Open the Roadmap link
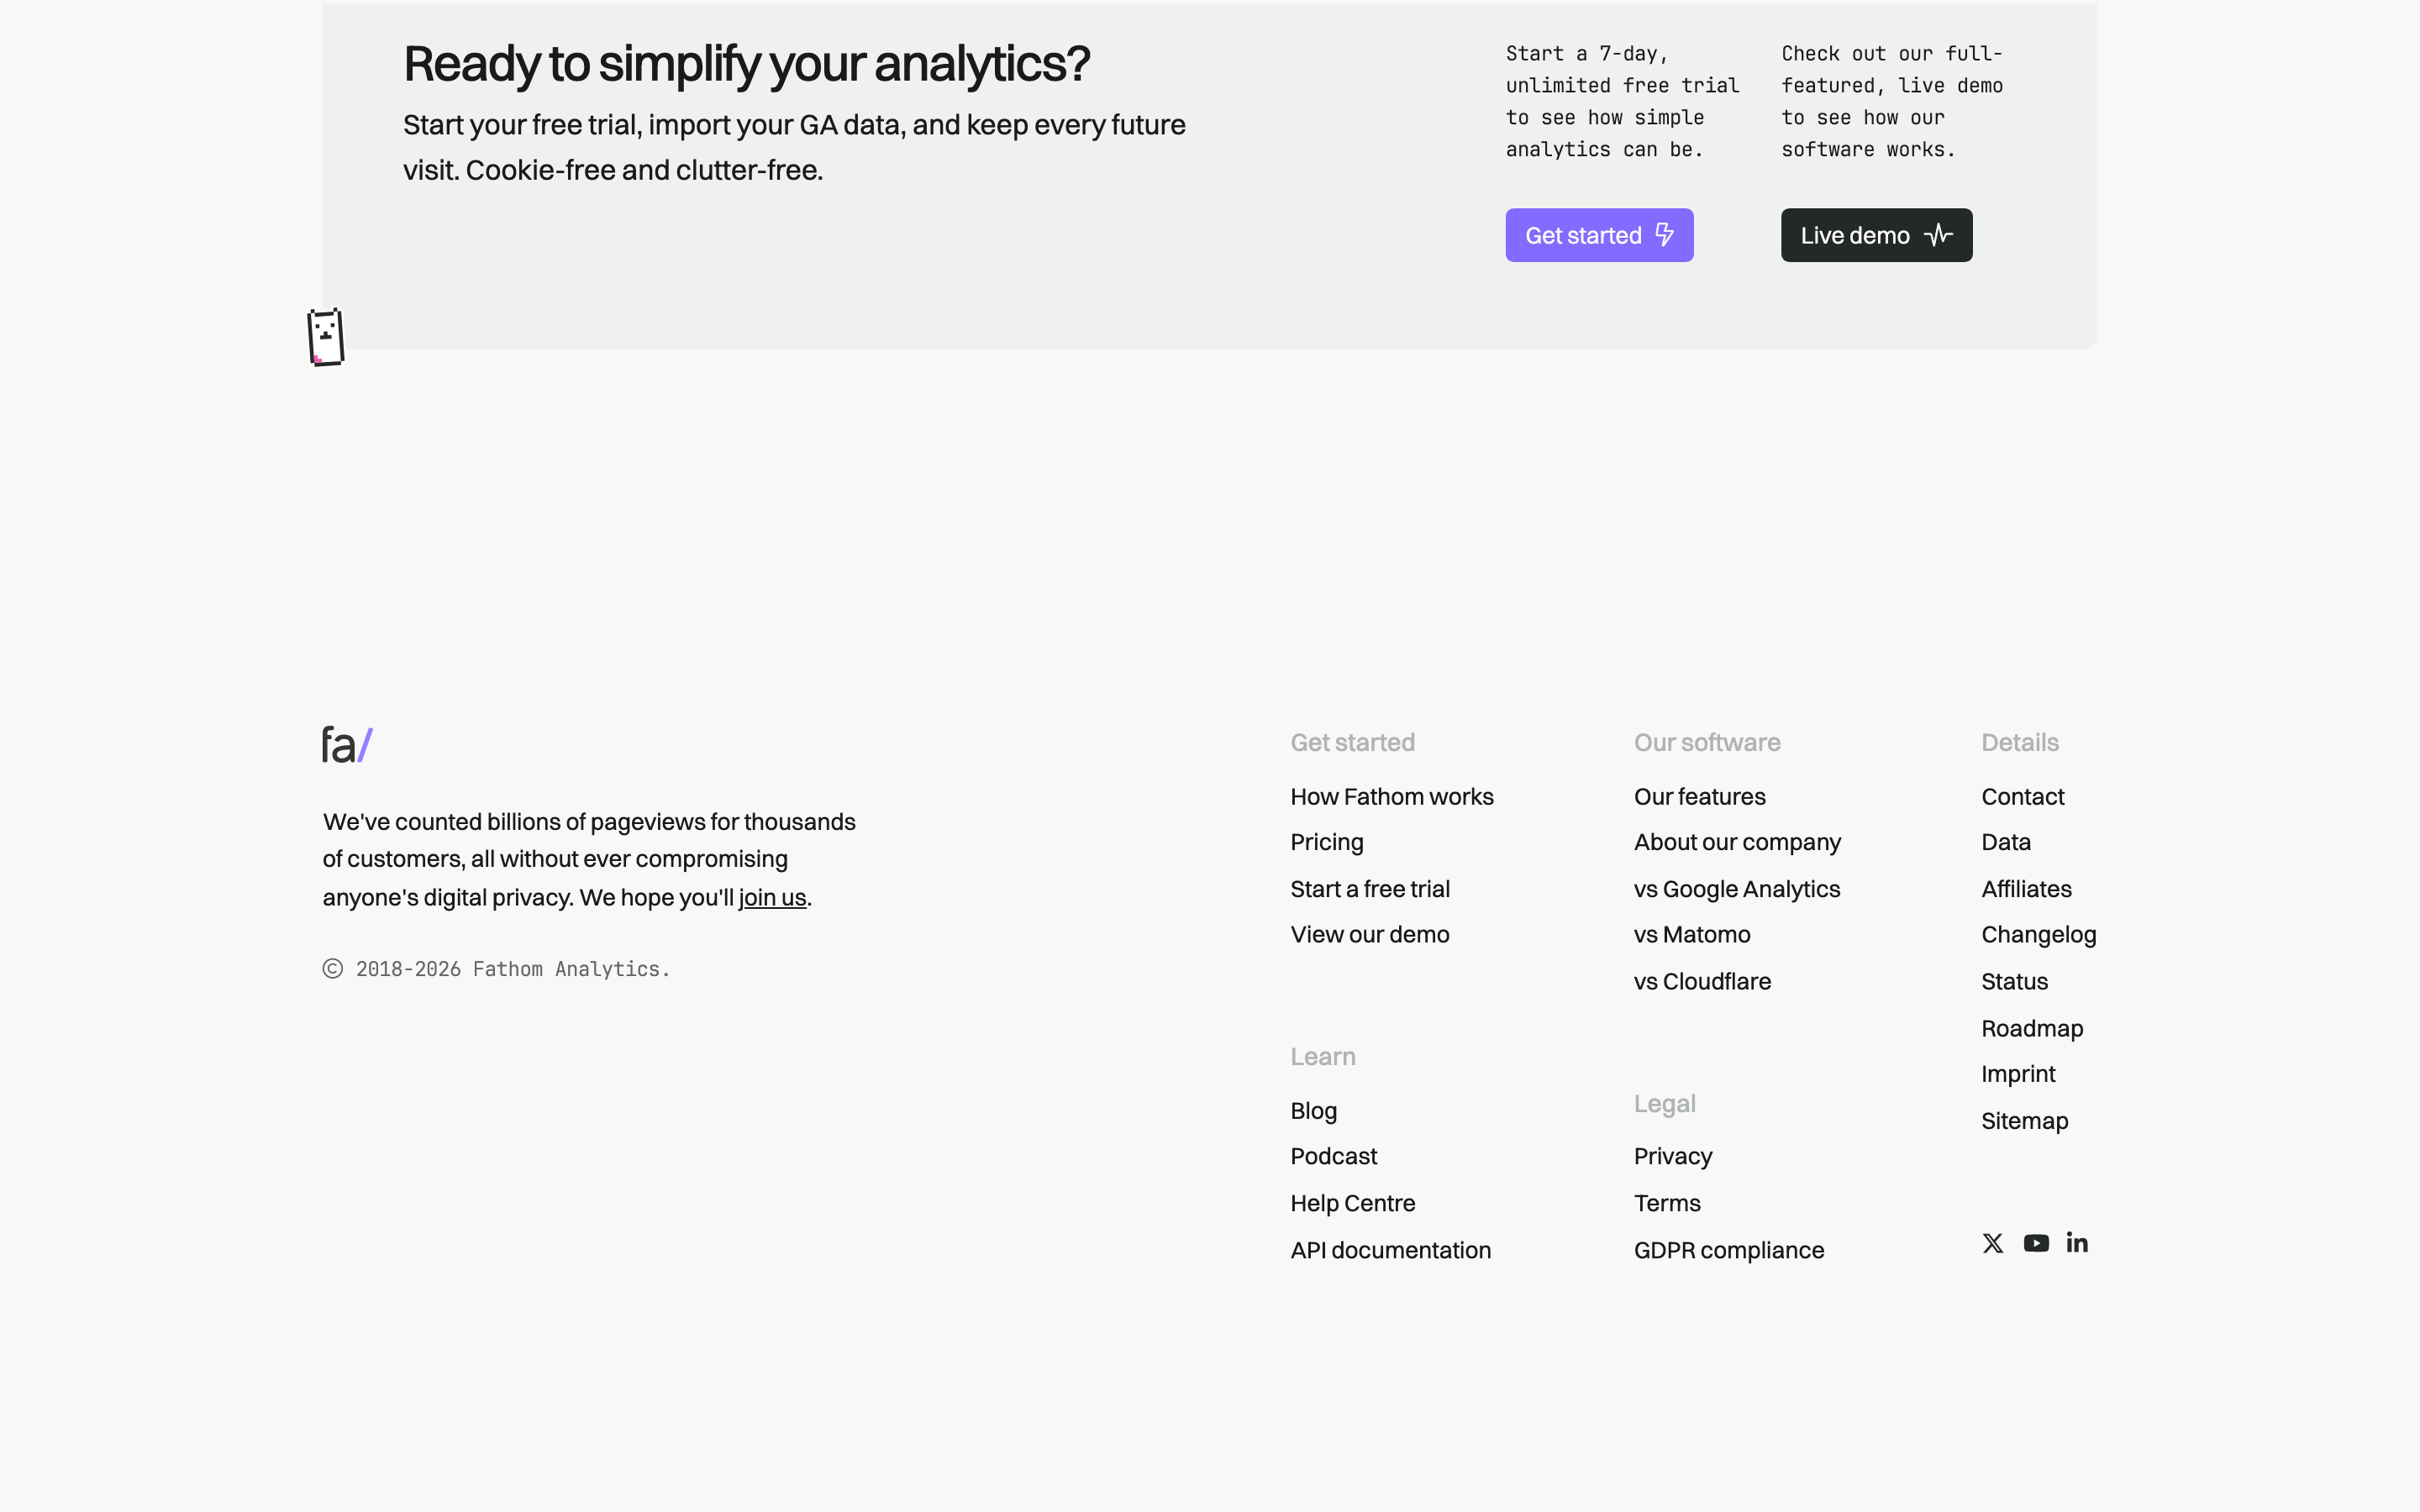The width and height of the screenshot is (2420, 1512). click(x=2032, y=1028)
